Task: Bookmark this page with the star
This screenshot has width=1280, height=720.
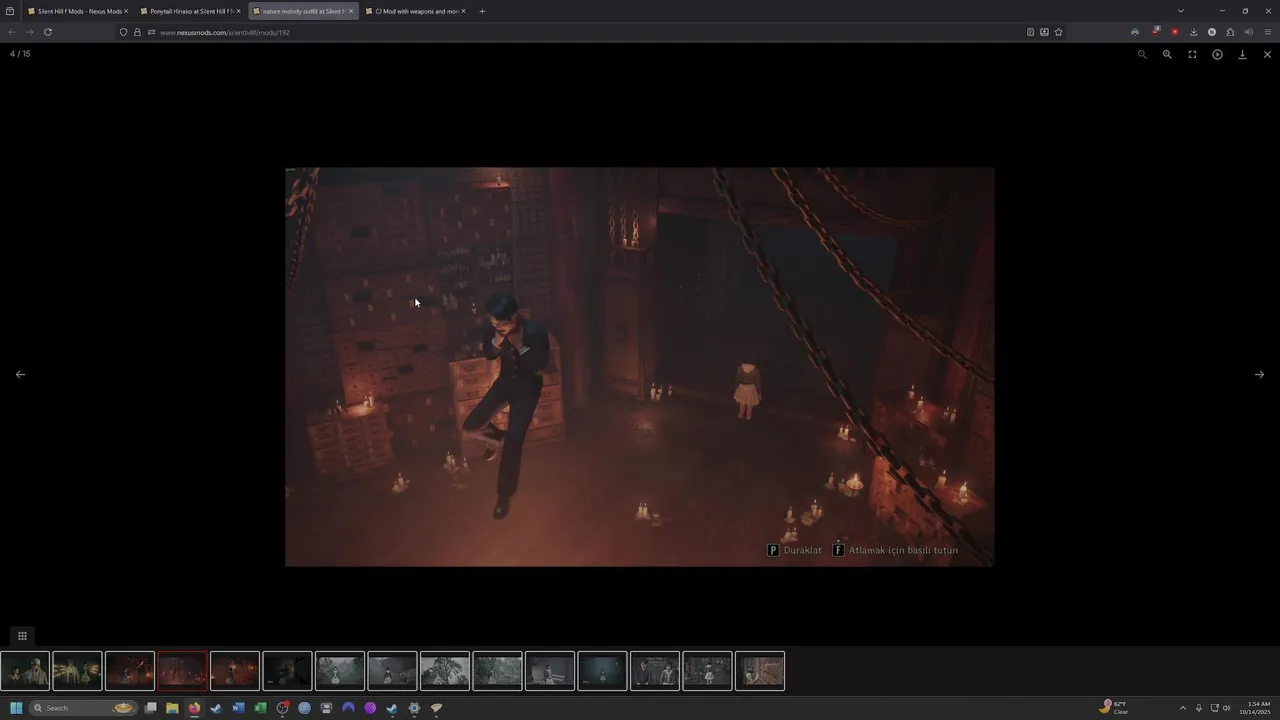Action: (x=1058, y=32)
